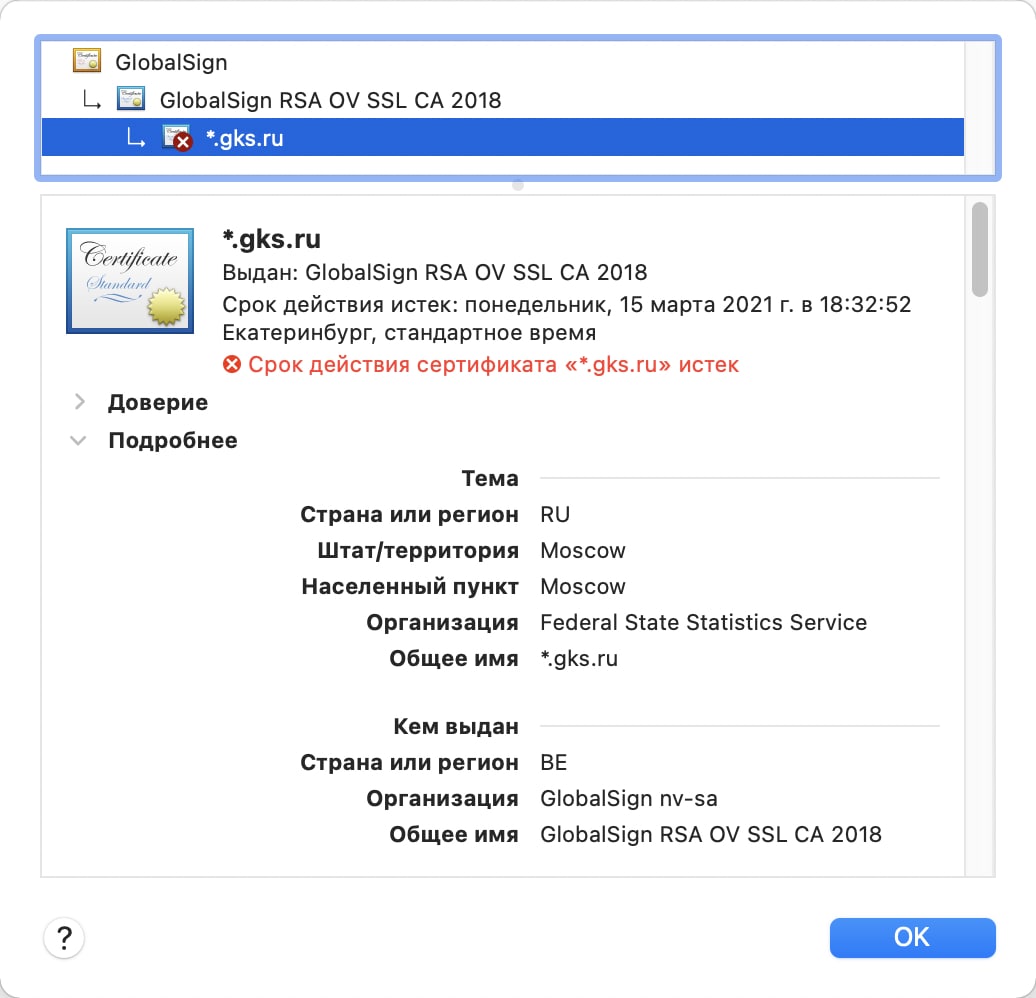Click the split pane divider handle dot
The image size is (1036, 998).
click(x=518, y=186)
